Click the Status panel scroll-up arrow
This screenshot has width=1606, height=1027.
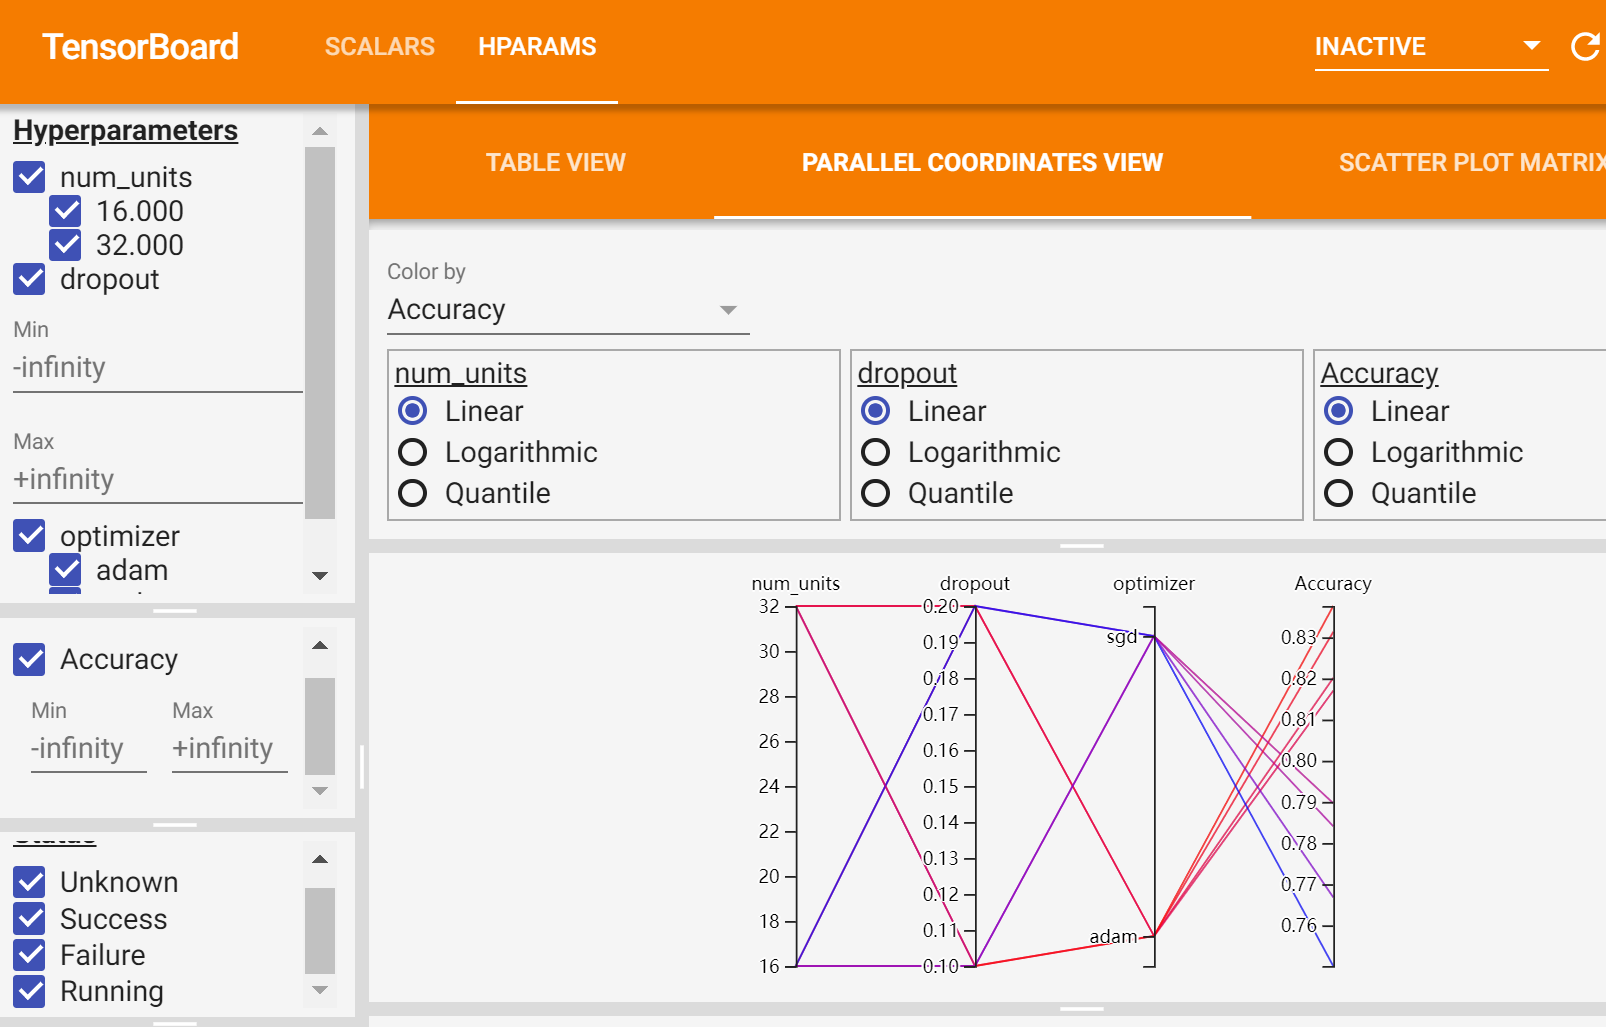coord(320,859)
